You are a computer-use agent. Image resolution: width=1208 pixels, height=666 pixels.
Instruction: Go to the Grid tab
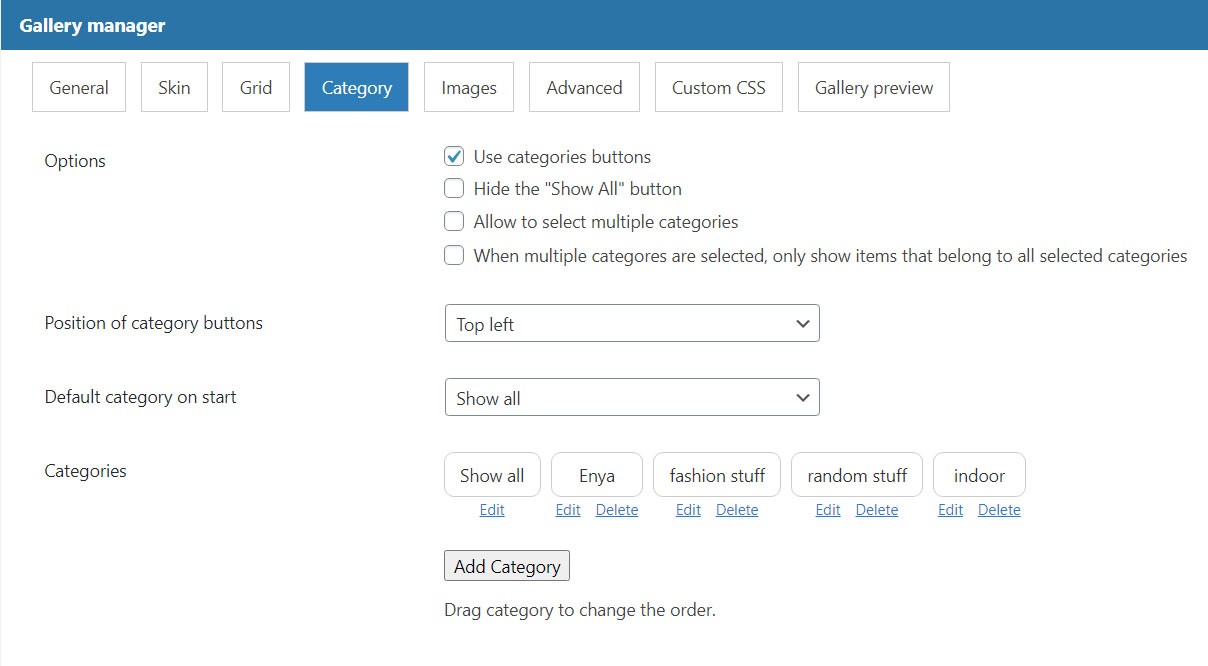256,88
